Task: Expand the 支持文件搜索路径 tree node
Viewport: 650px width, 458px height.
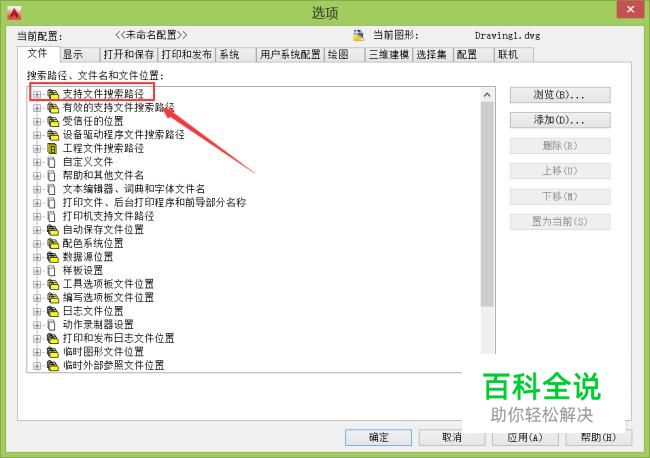Action: pyautogui.click(x=37, y=95)
